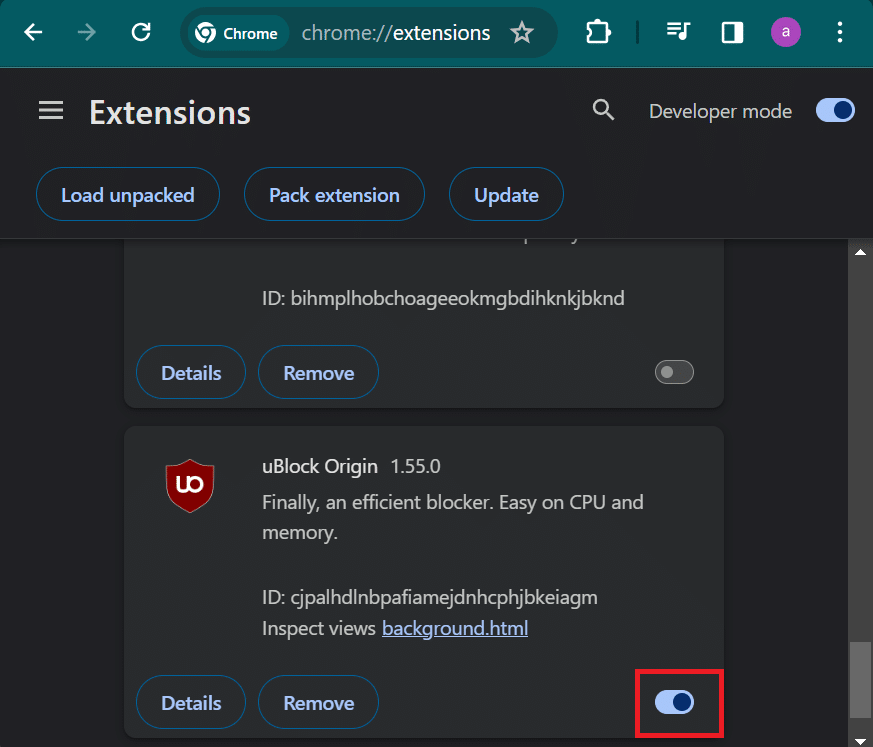Turn off Developer mode switch
873x747 pixels.
pos(835,110)
